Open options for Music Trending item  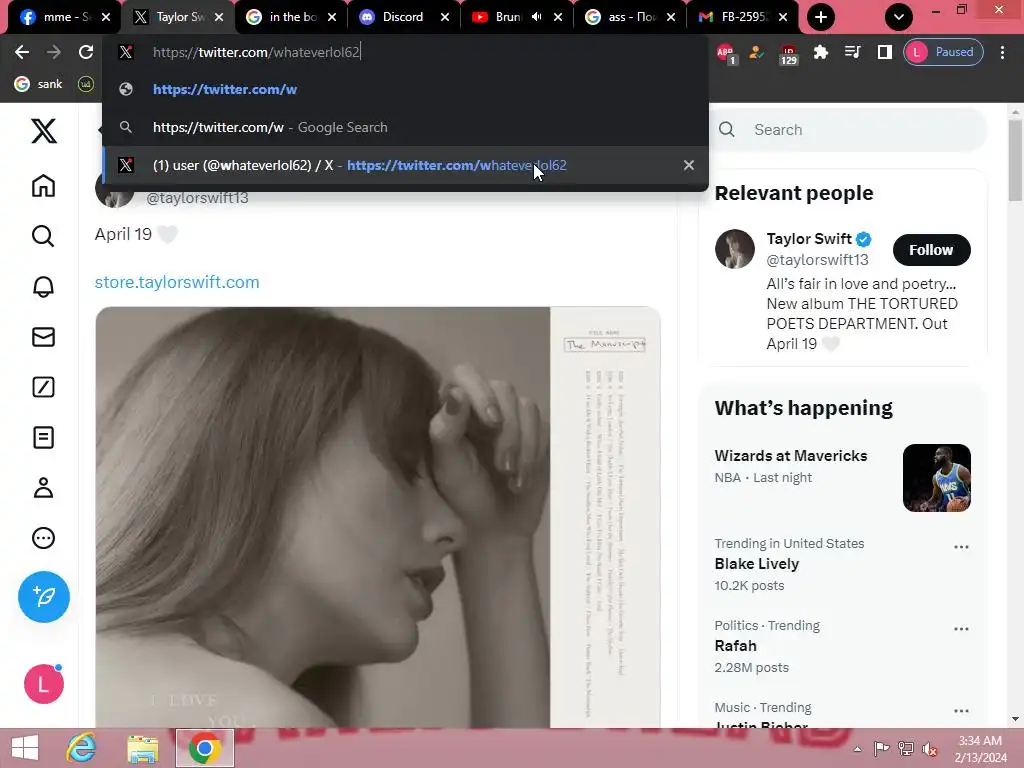(x=961, y=711)
